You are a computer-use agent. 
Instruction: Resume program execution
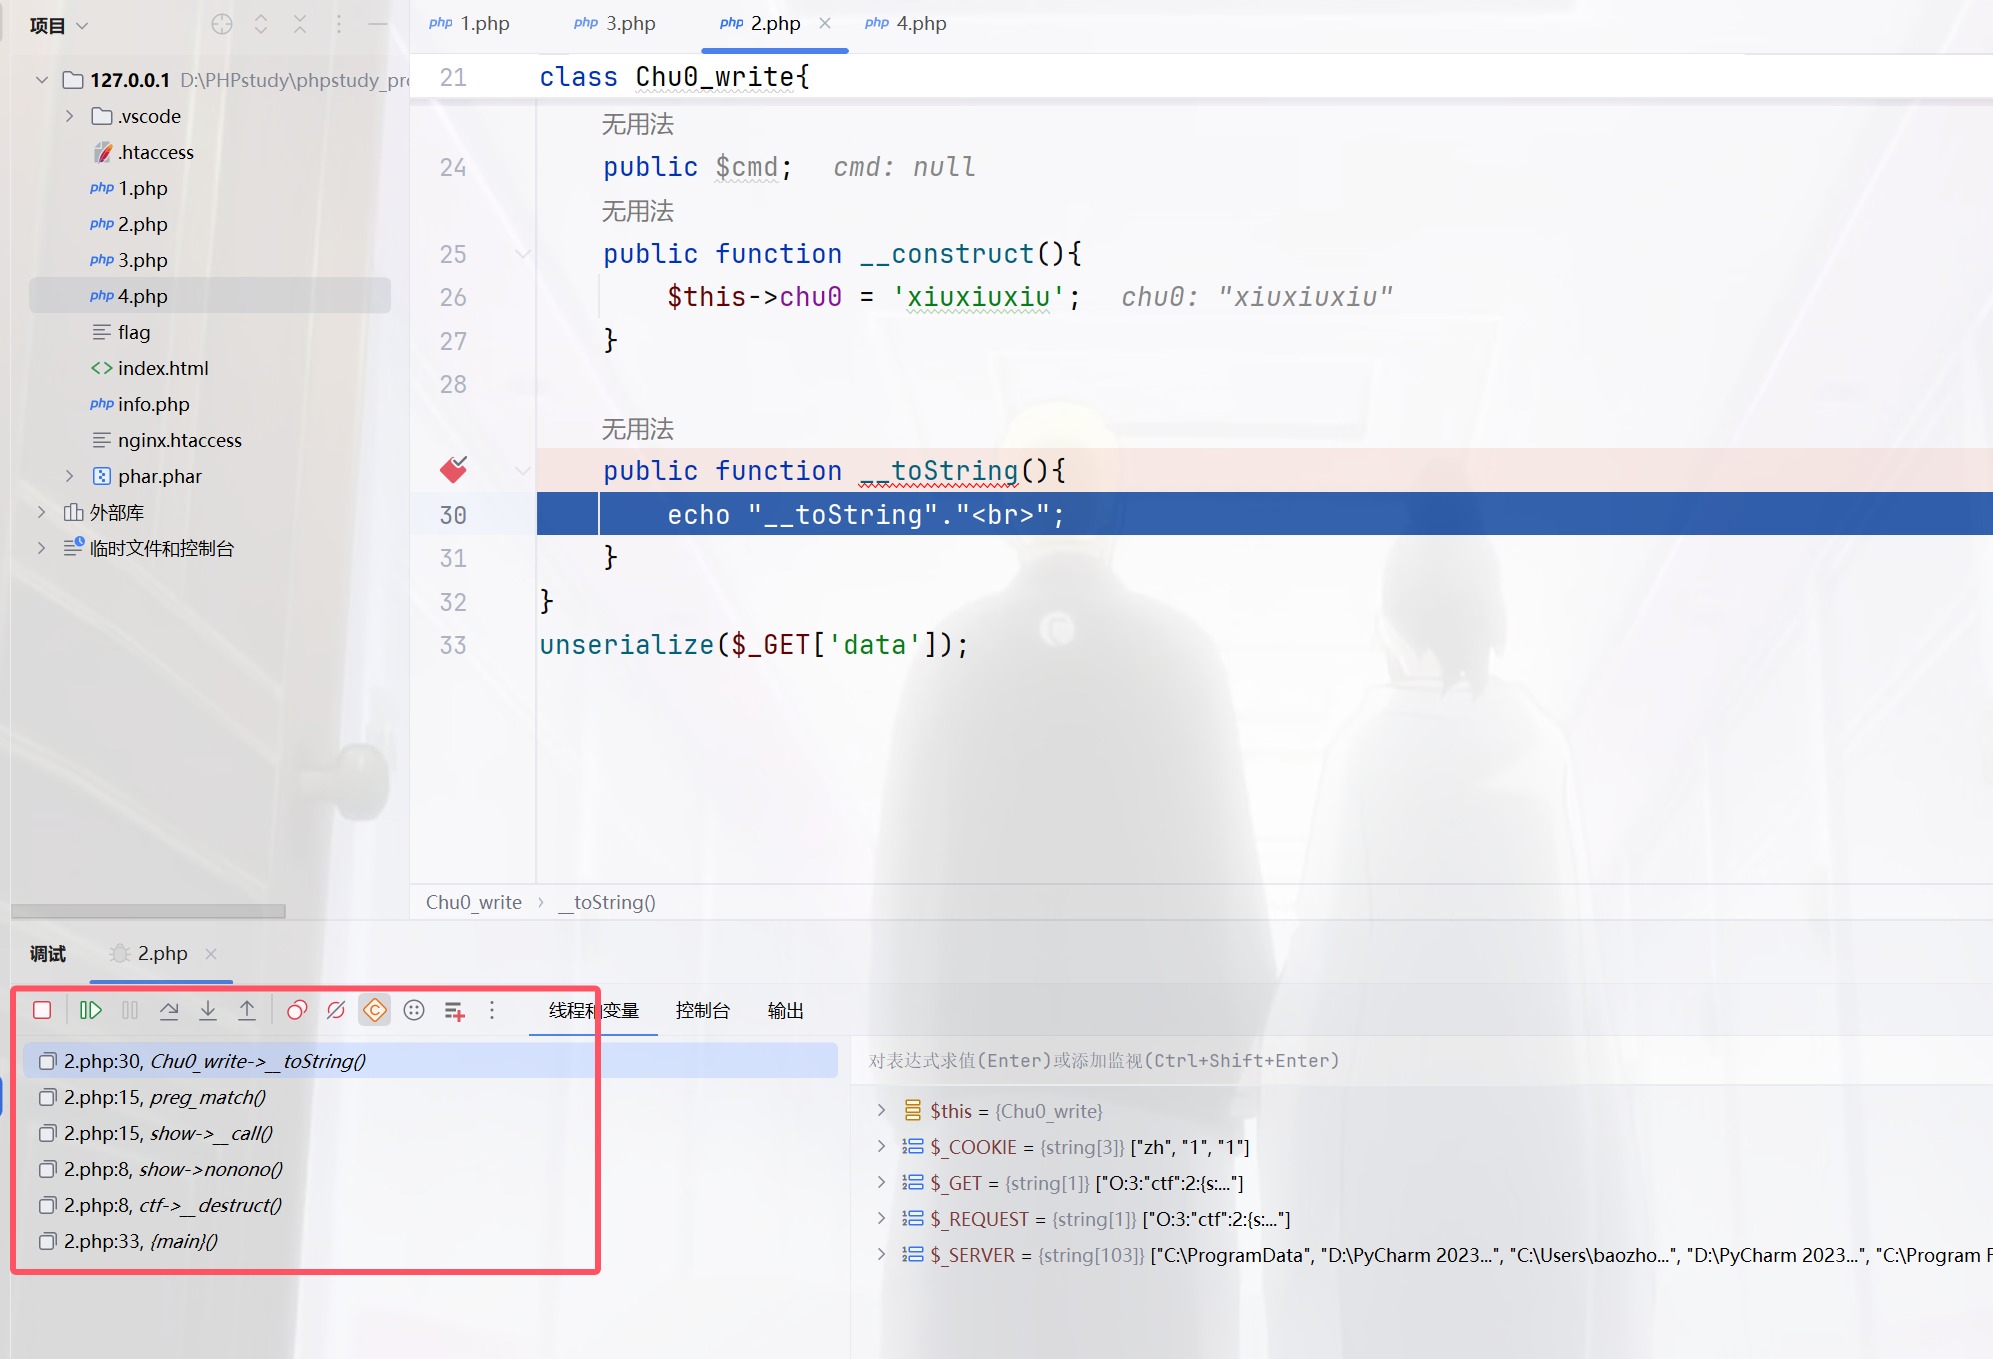(x=90, y=1010)
